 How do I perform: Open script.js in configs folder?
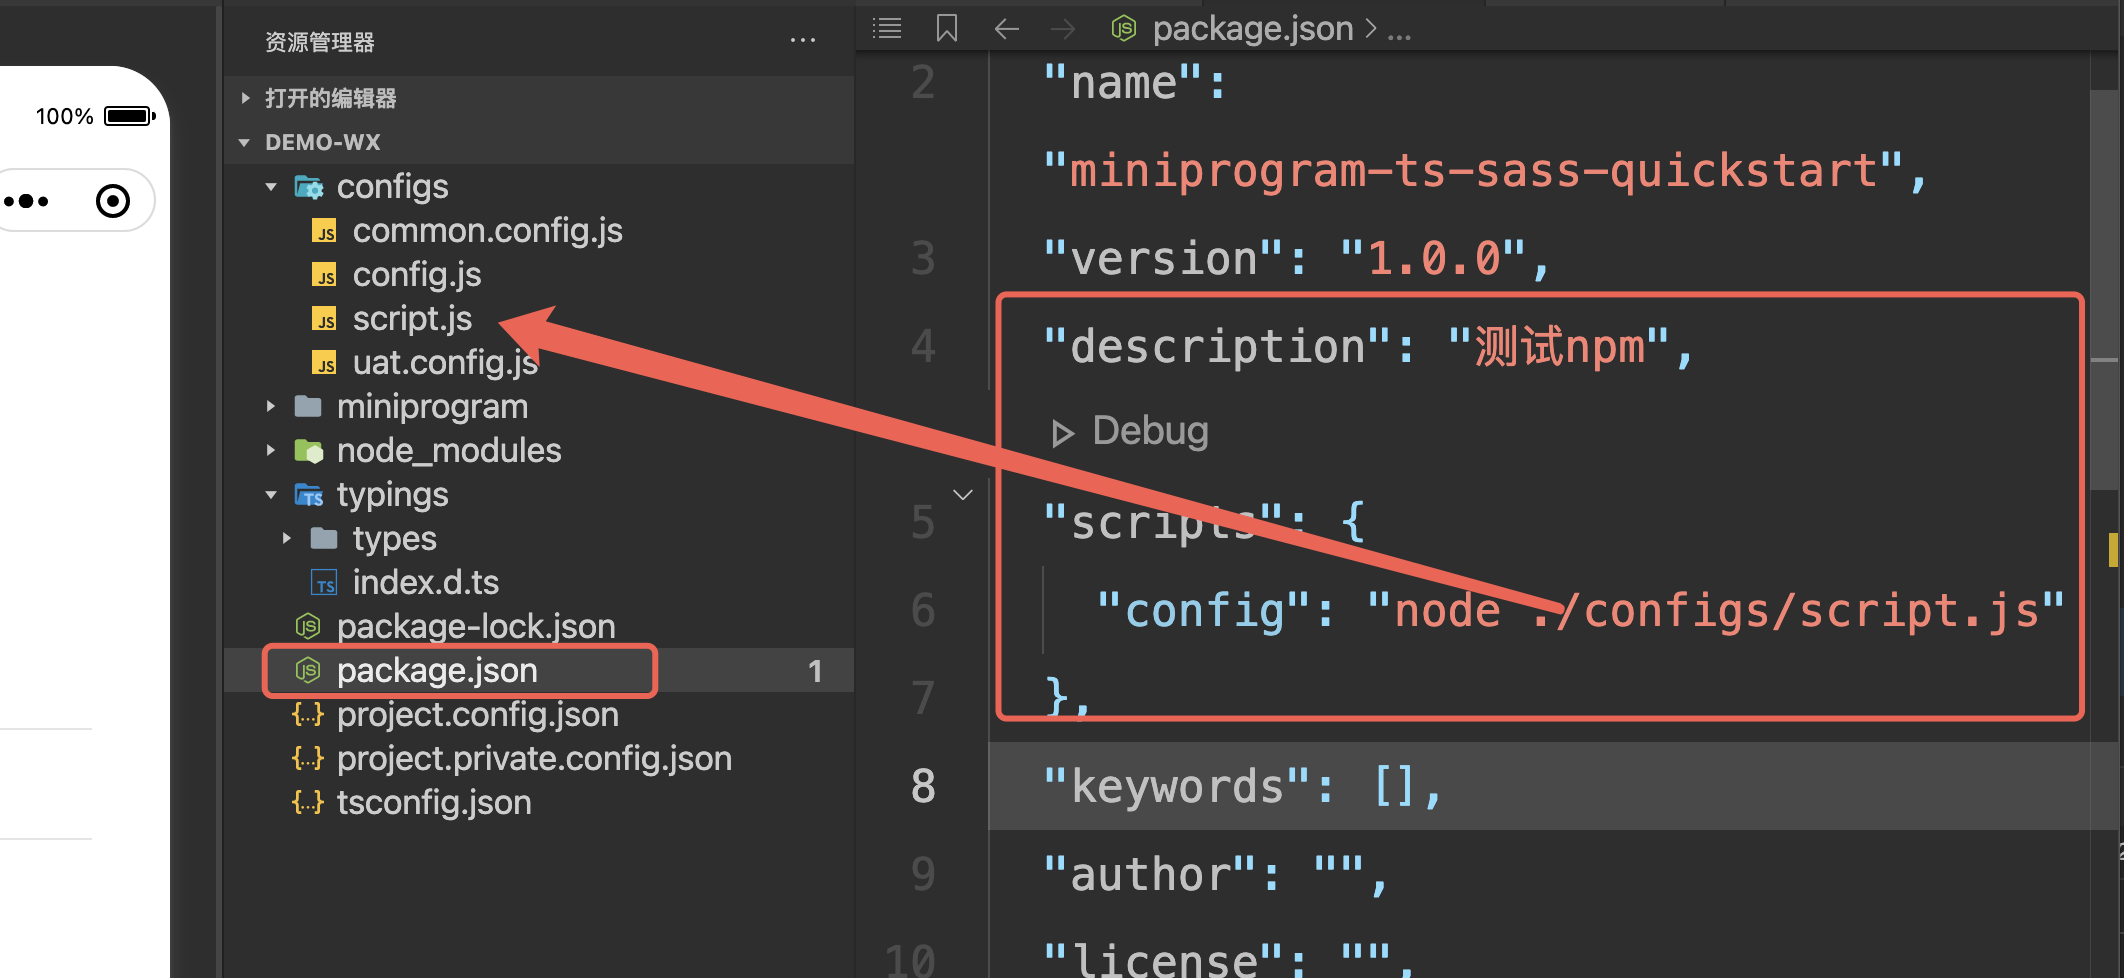[x=412, y=319]
